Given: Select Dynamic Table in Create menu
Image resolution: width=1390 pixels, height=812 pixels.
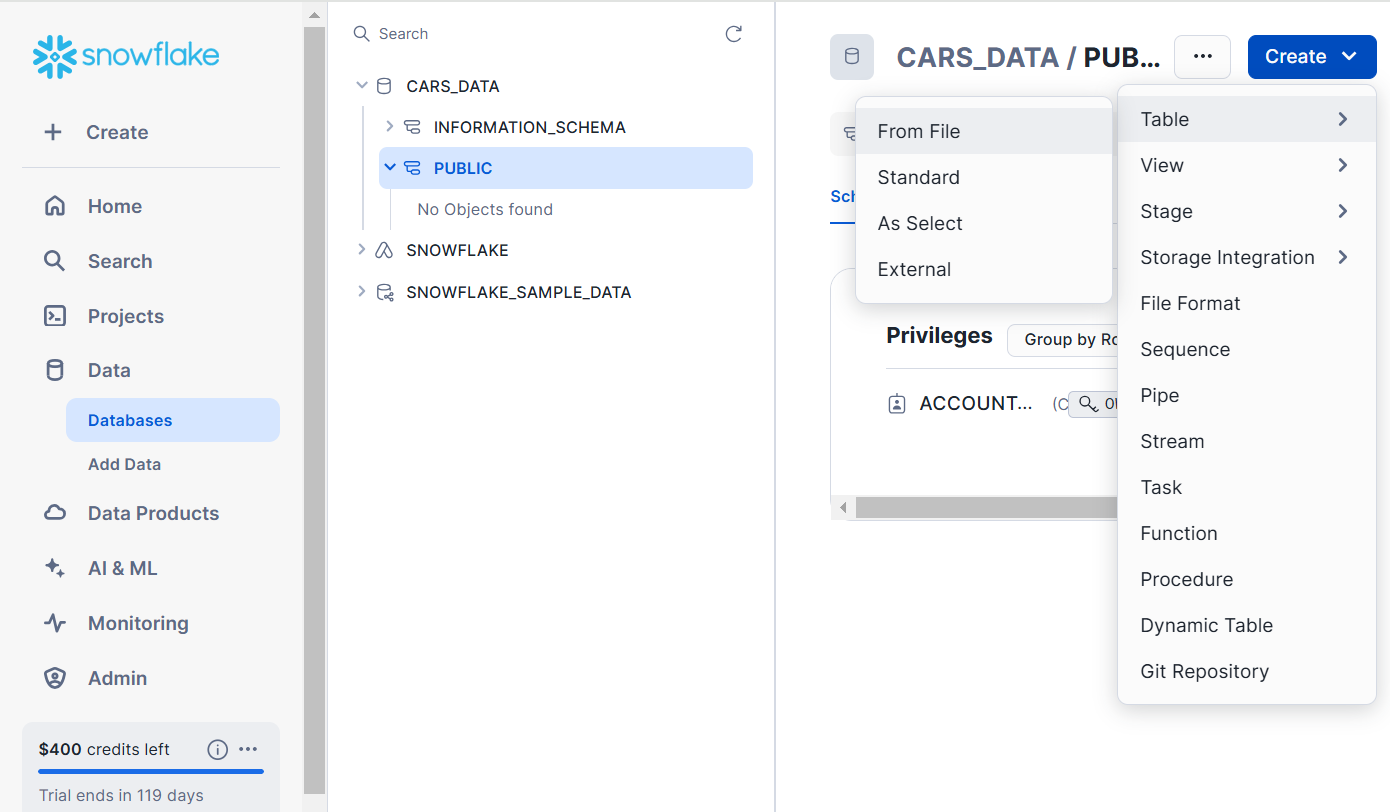Looking at the screenshot, I should pos(1246,625).
